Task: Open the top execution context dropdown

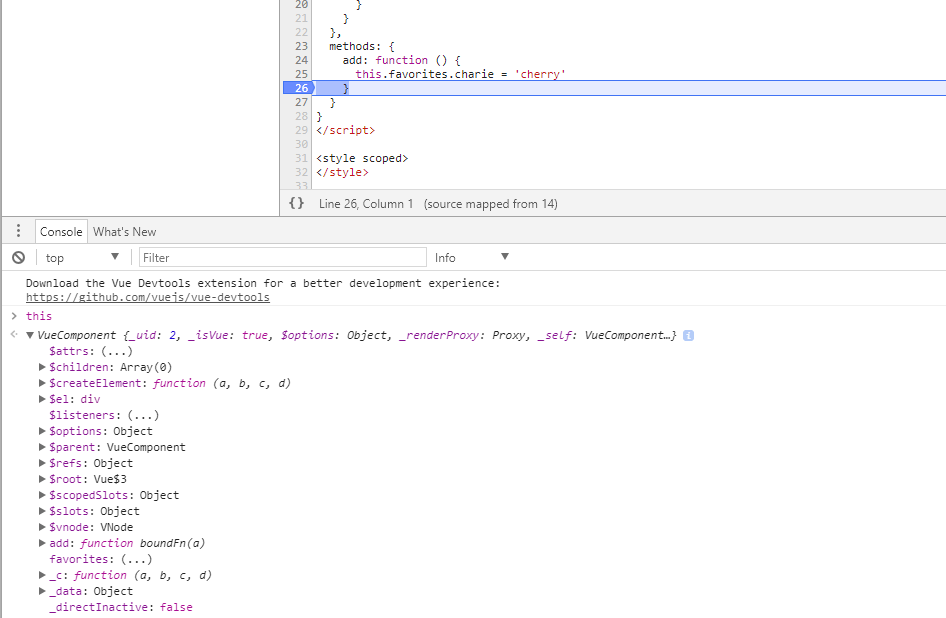Action: [82, 258]
